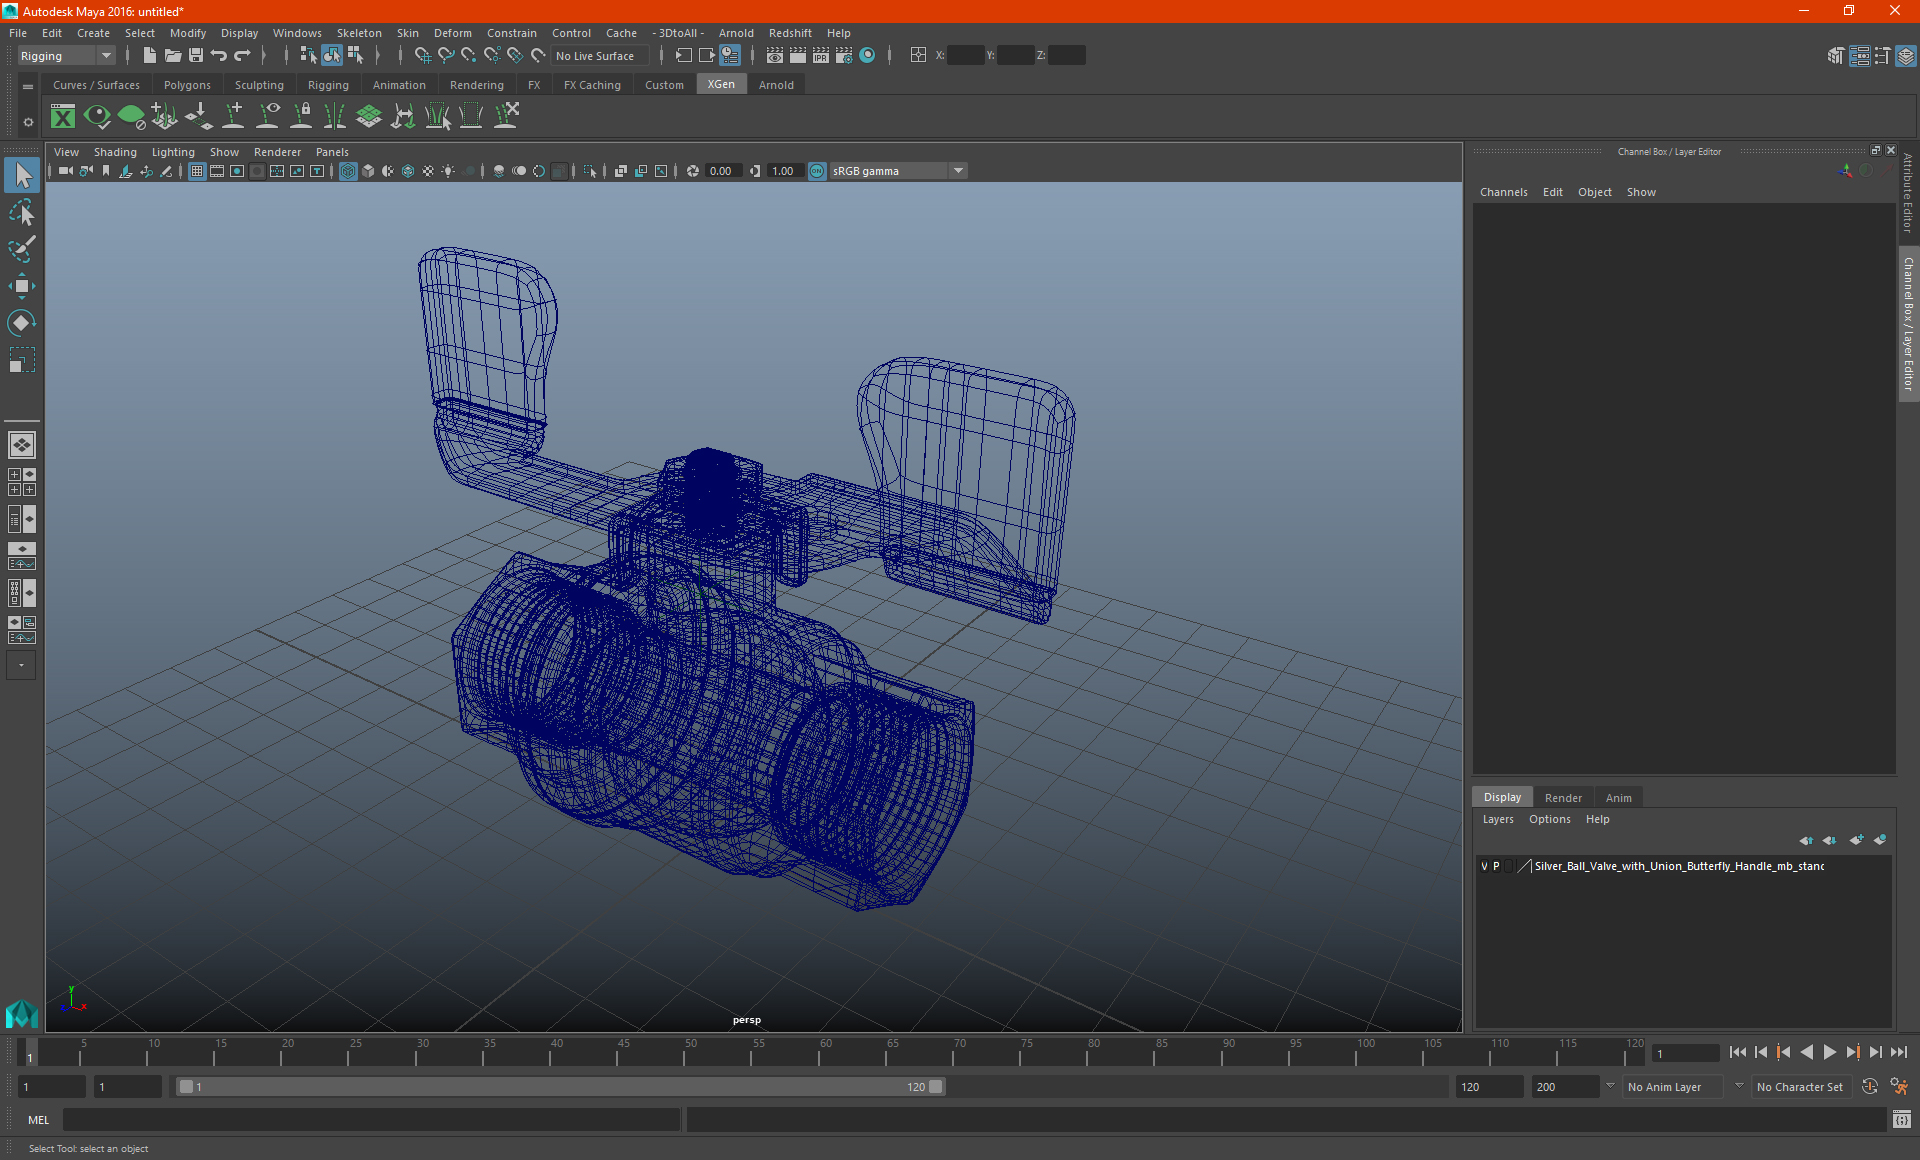
Task: Open the Skeleton menu
Action: tap(358, 33)
